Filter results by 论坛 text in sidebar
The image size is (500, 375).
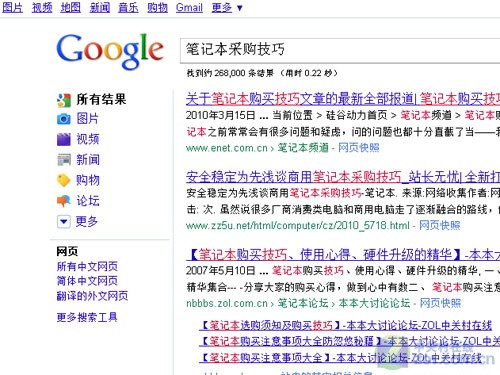click(x=88, y=201)
